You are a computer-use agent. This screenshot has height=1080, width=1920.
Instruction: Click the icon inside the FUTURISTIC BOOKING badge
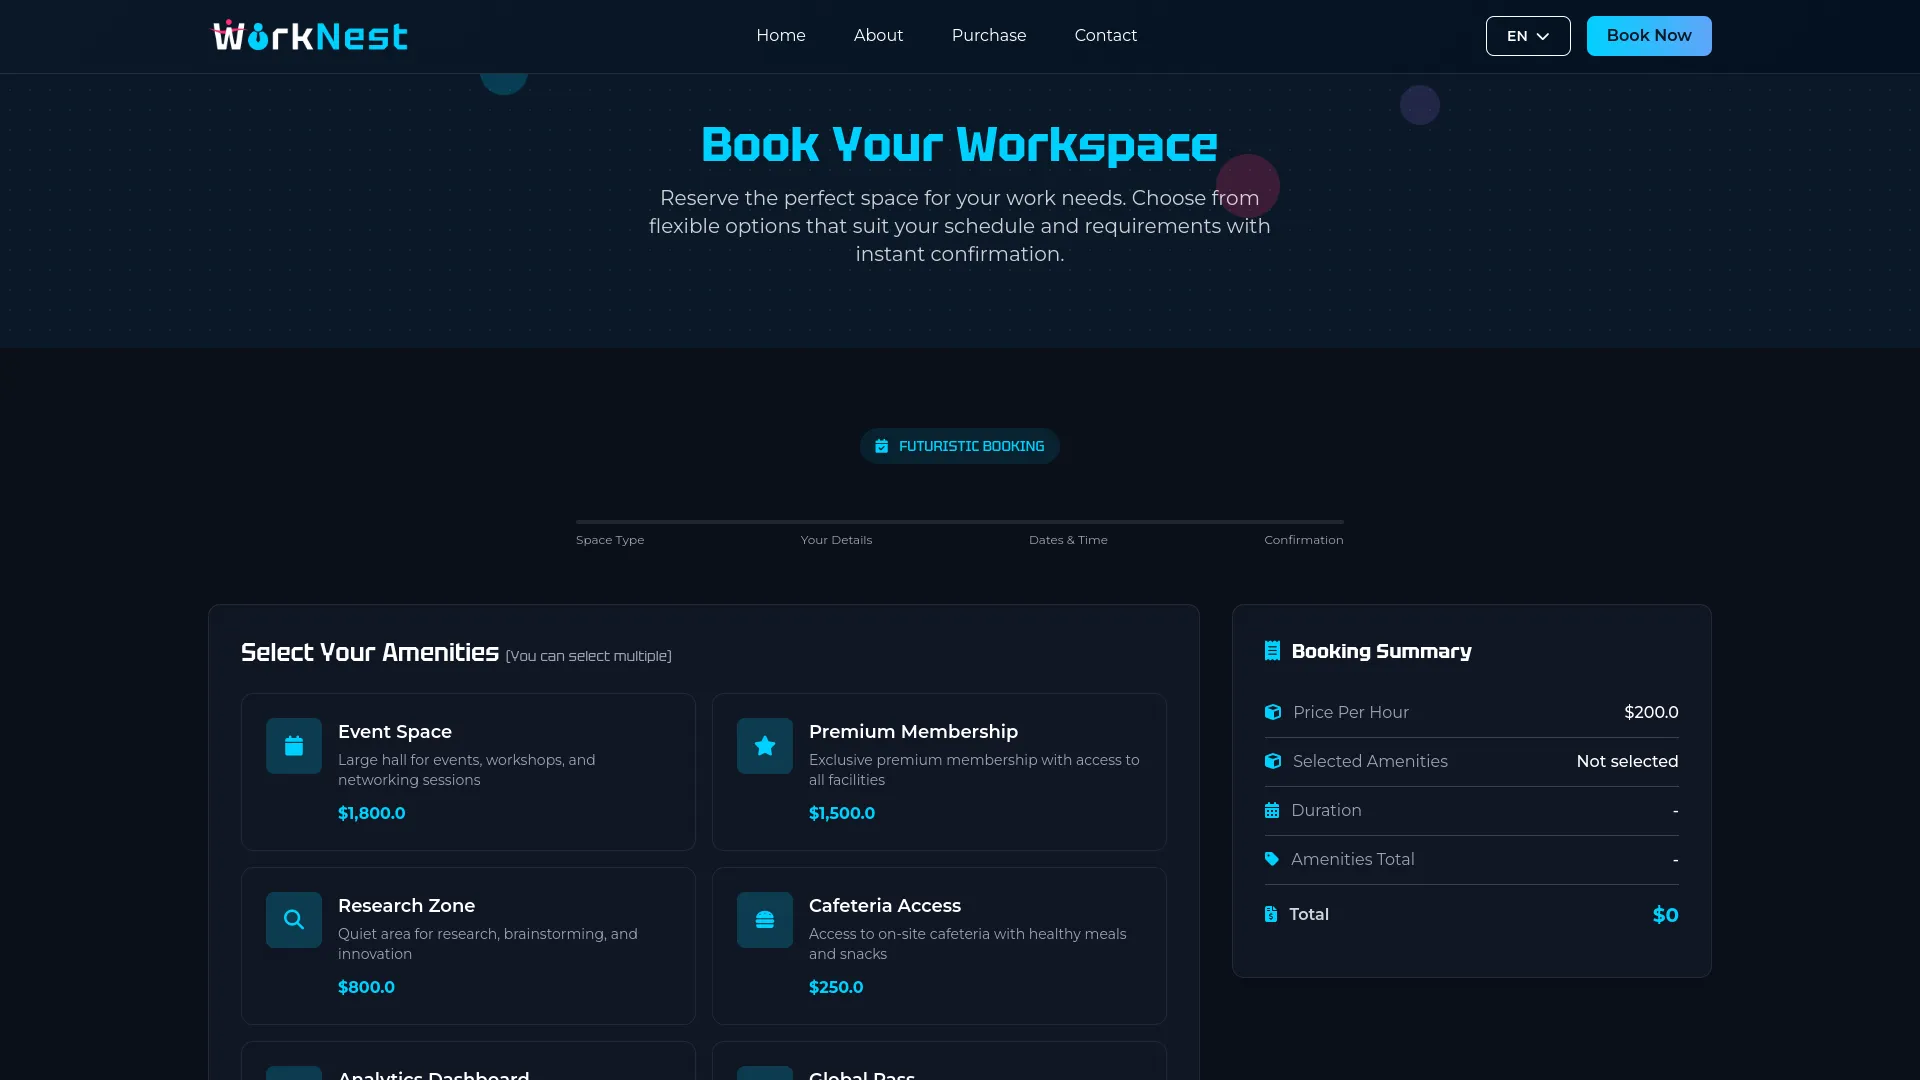coord(881,446)
